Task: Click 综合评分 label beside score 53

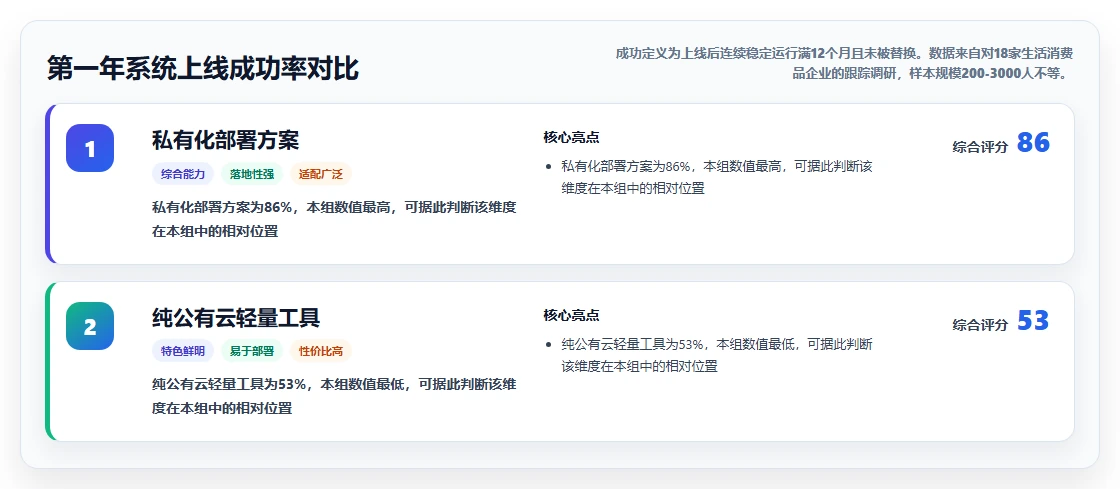Action: [x=980, y=325]
